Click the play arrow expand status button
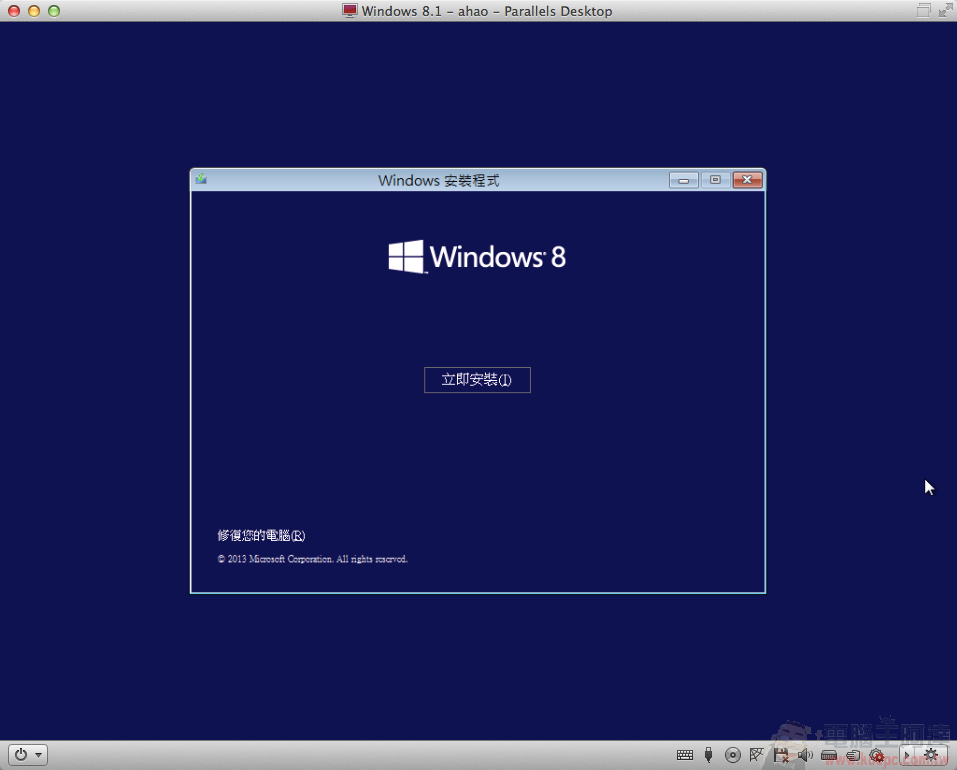This screenshot has width=957, height=770. click(x=906, y=755)
